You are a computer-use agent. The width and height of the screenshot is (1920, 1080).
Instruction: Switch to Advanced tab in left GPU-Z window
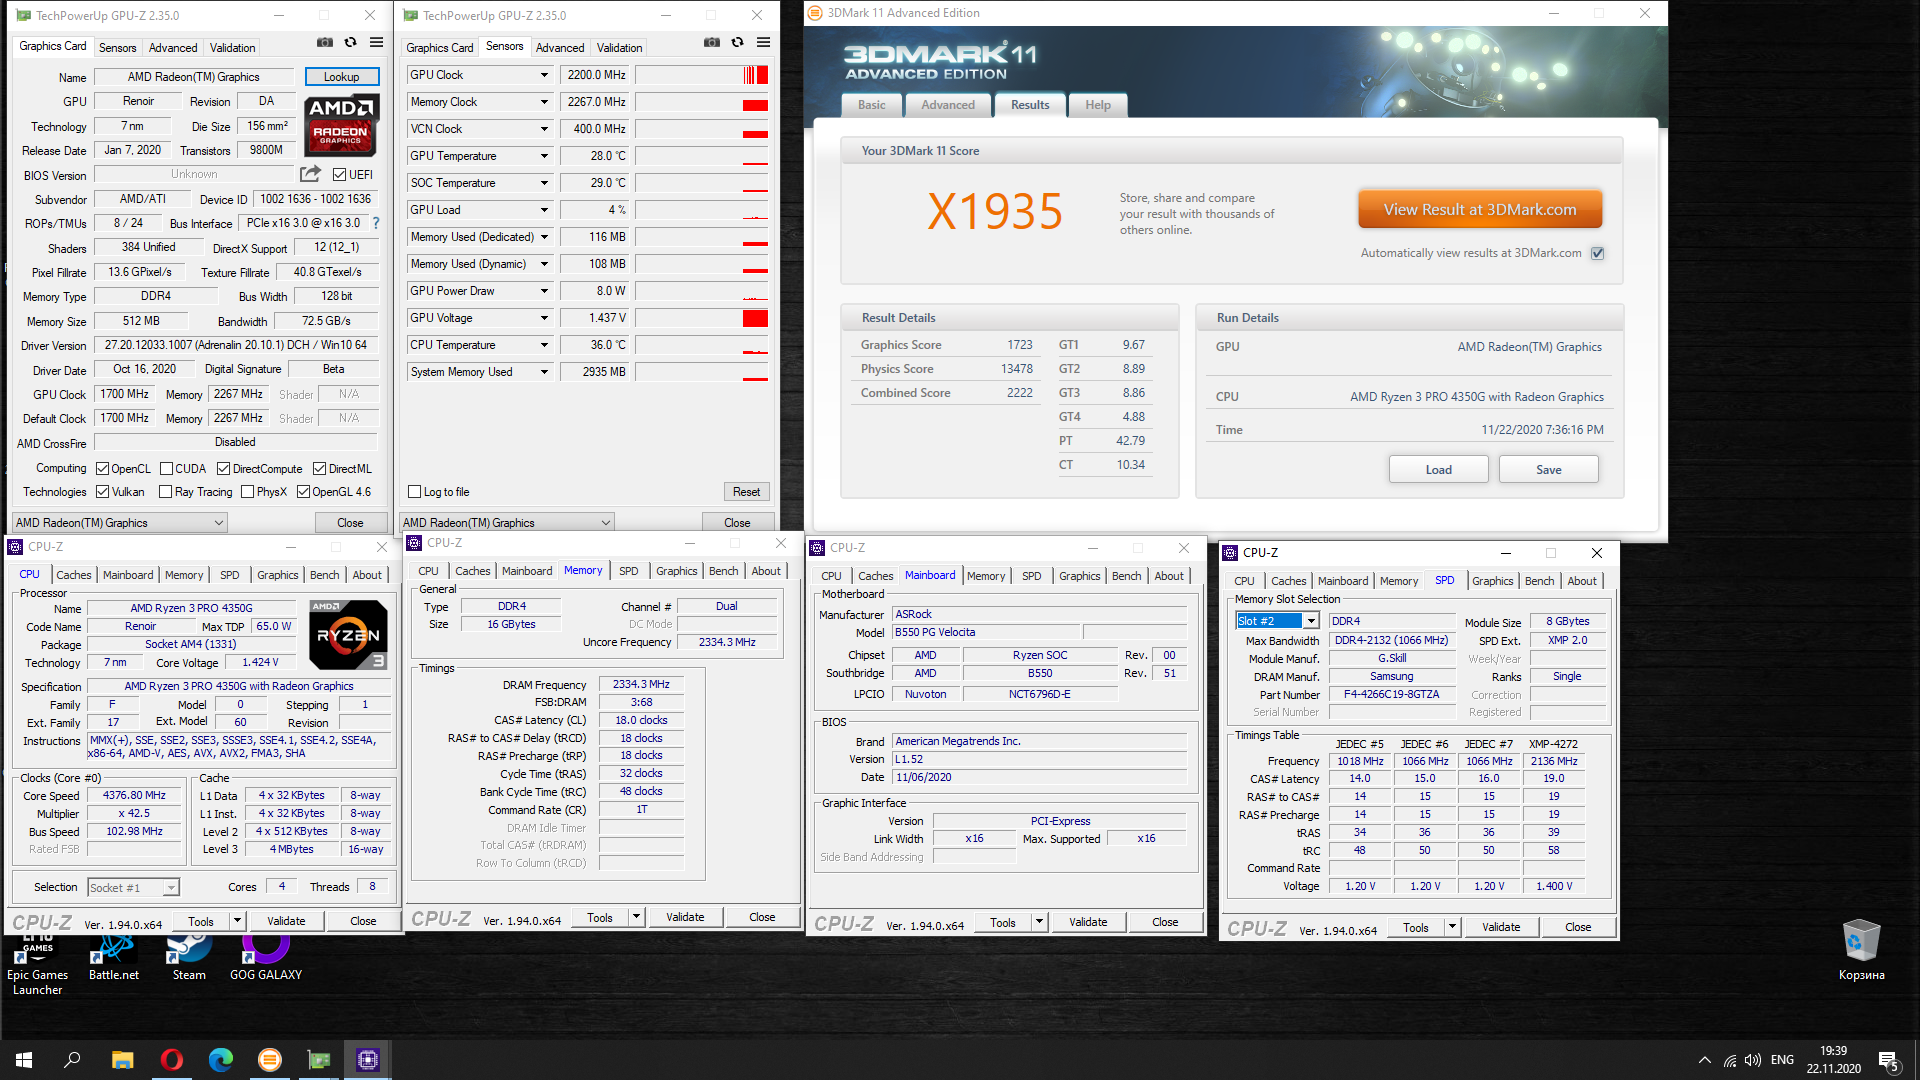[173, 48]
